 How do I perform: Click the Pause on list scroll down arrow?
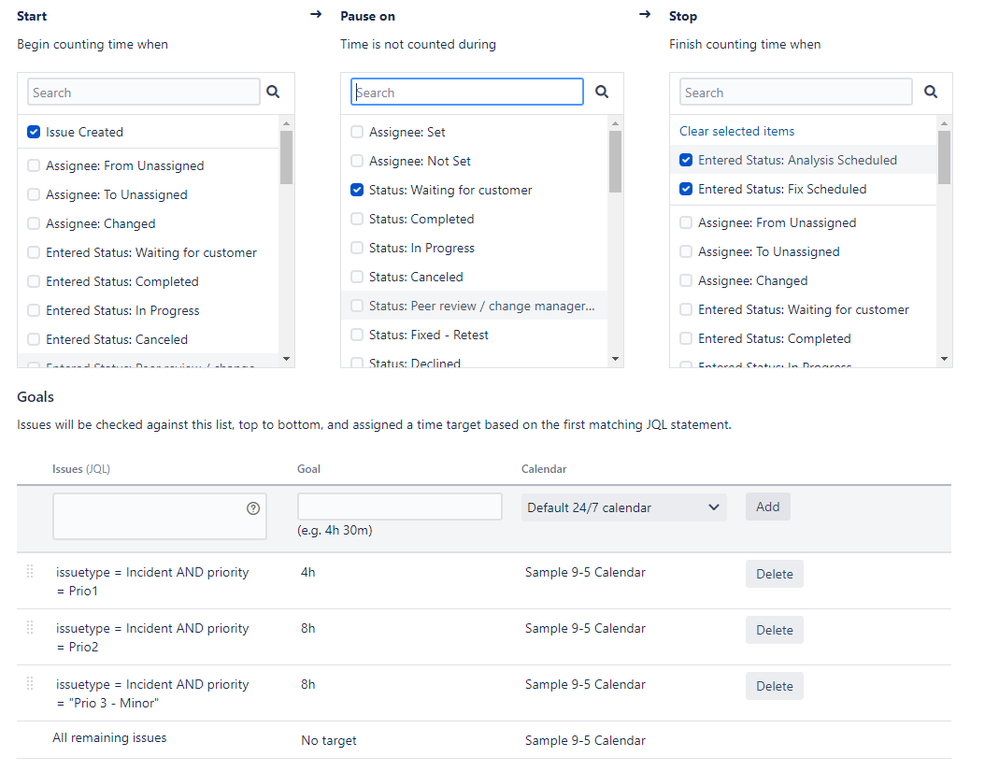pos(615,359)
